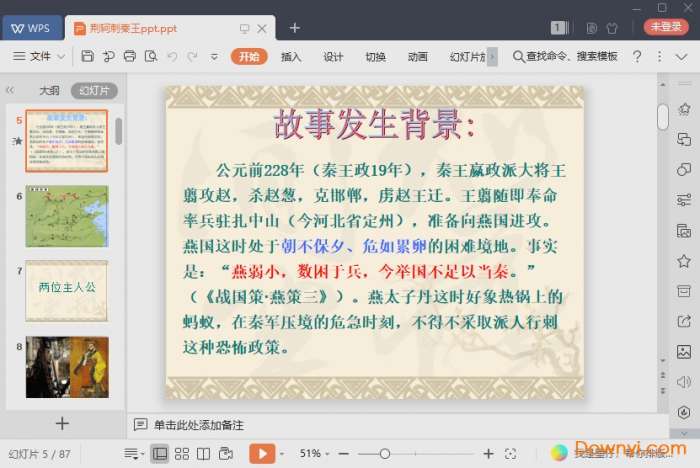Click the speaker icon in right sidebar
Screen dimensions: 700x468
click(684, 382)
